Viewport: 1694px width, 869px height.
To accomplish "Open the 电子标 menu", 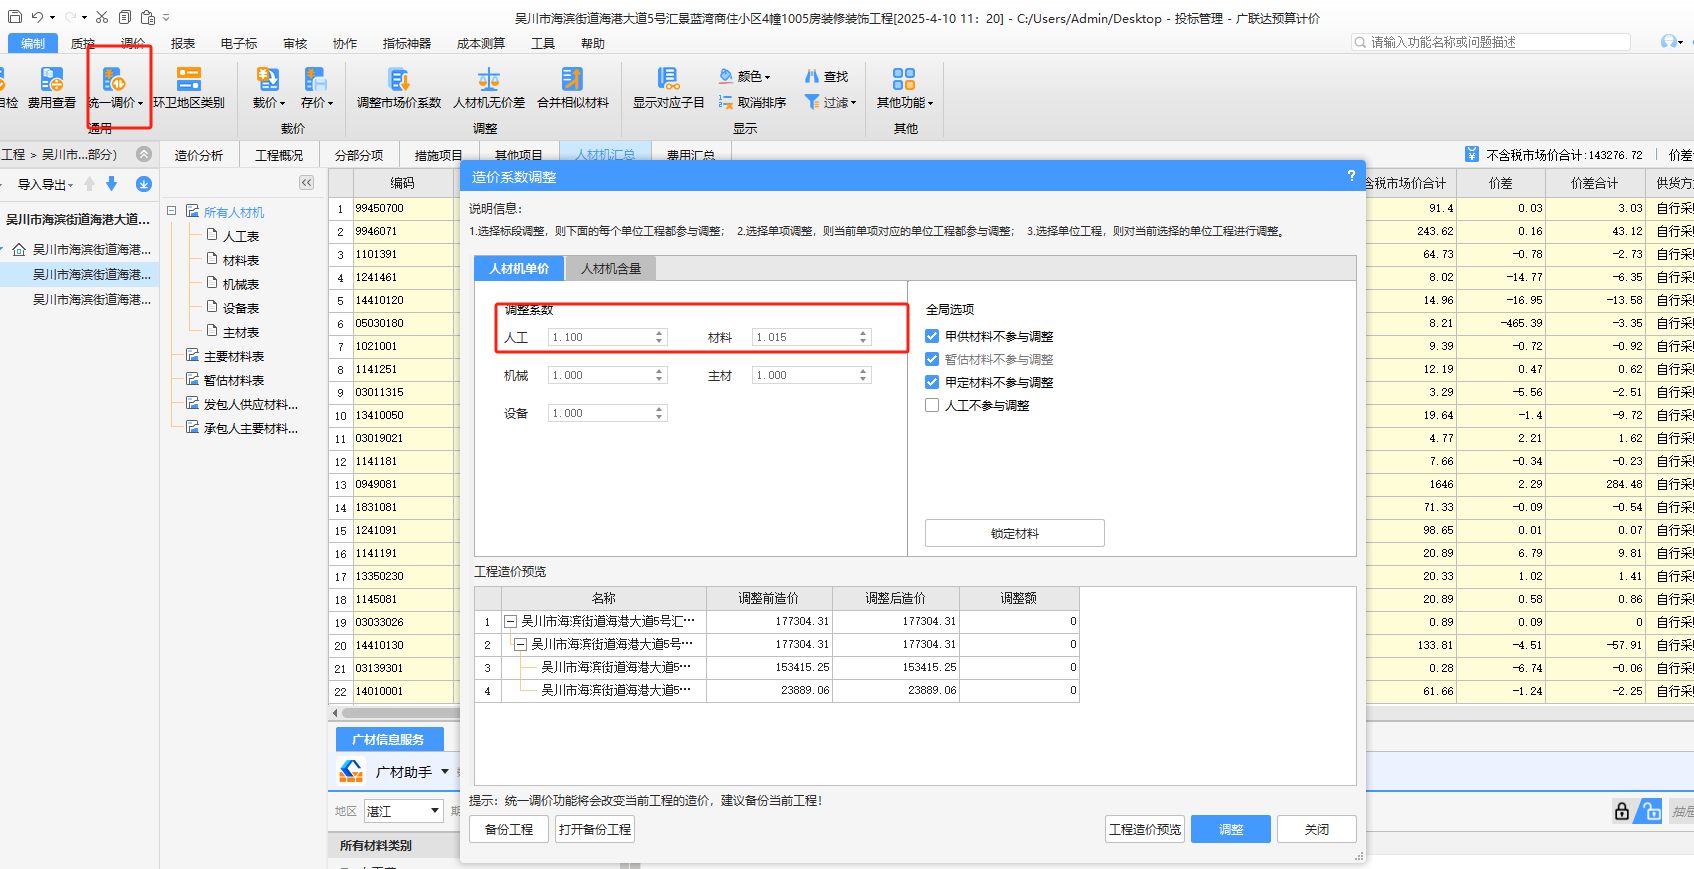I will tap(239, 43).
